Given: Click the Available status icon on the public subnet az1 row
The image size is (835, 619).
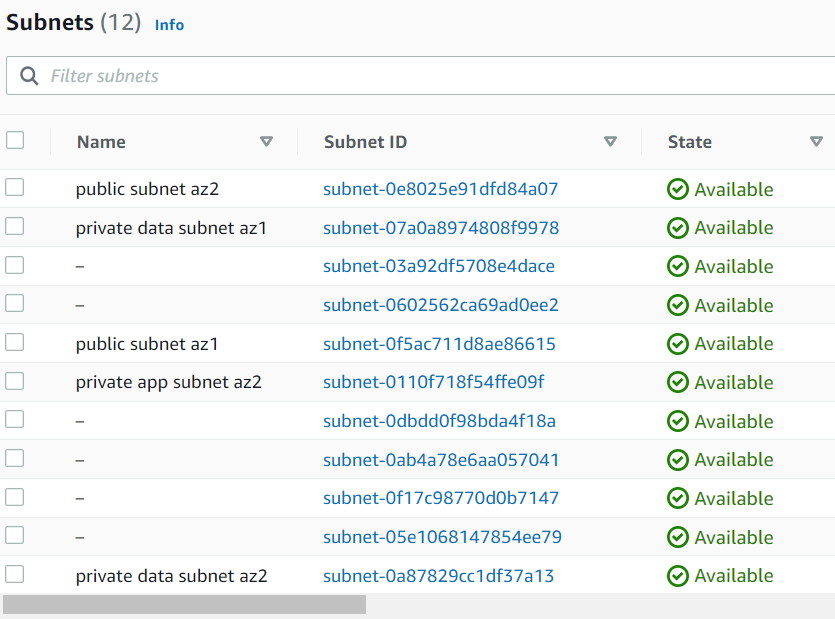Looking at the screenshot, I should click(678, 343).
